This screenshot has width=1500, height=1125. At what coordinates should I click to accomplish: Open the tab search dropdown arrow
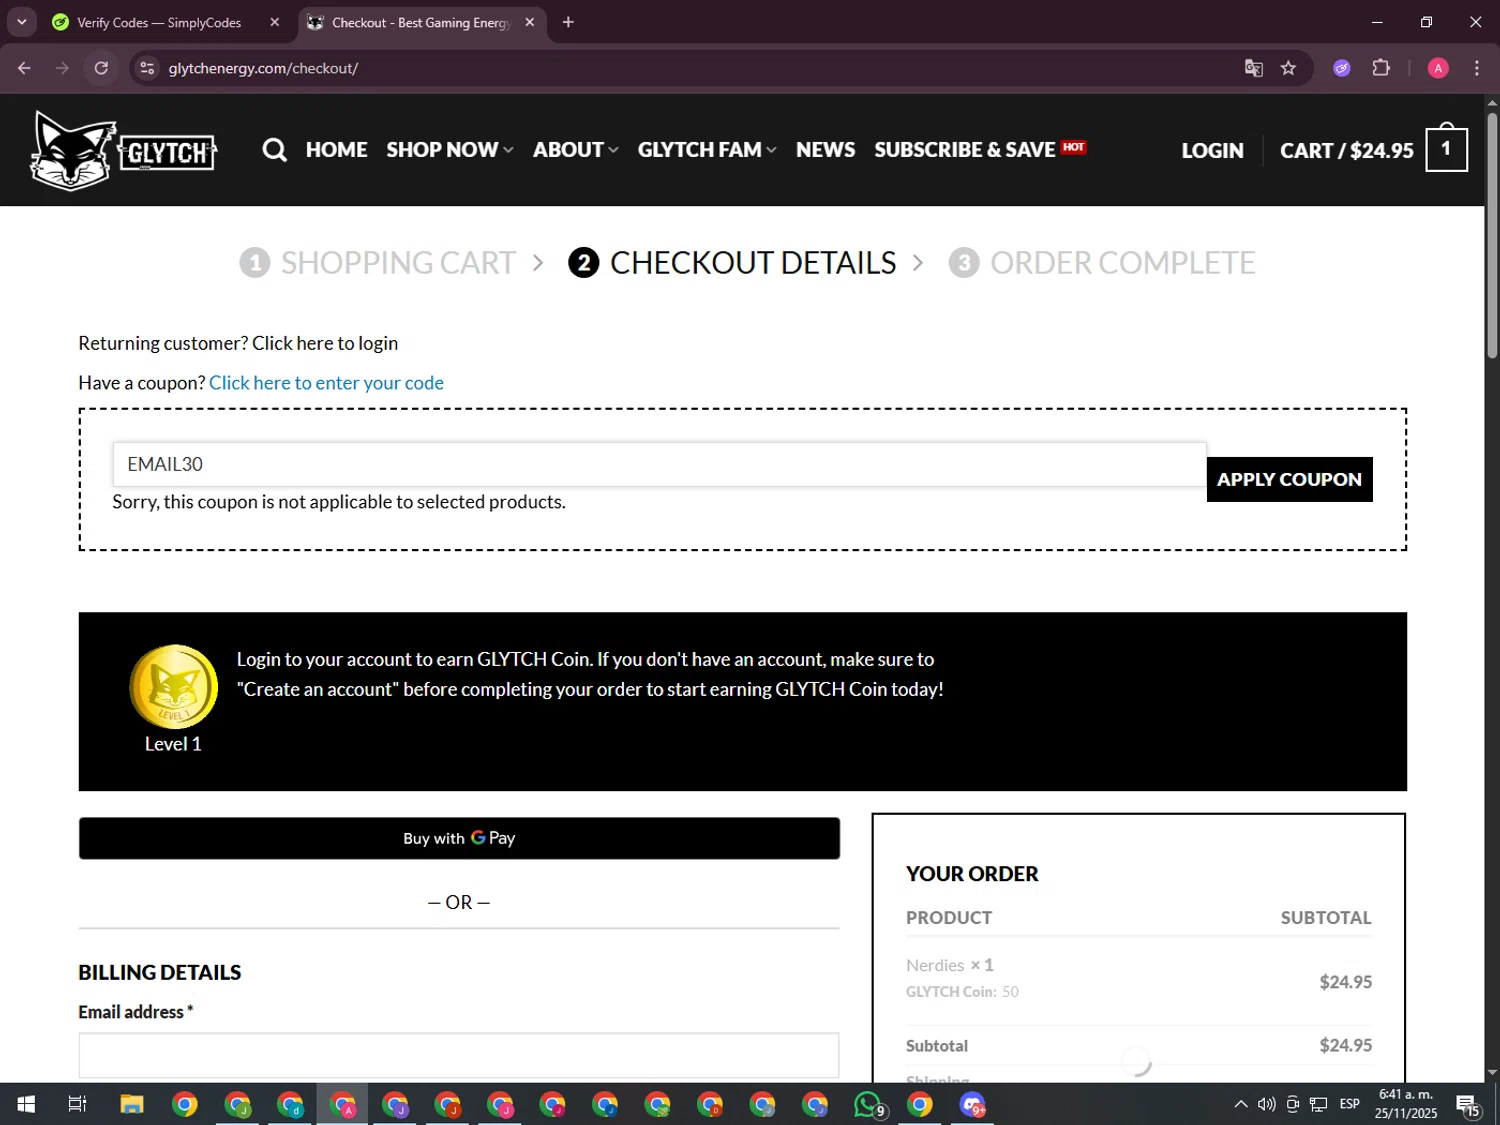tap(21, 22)
